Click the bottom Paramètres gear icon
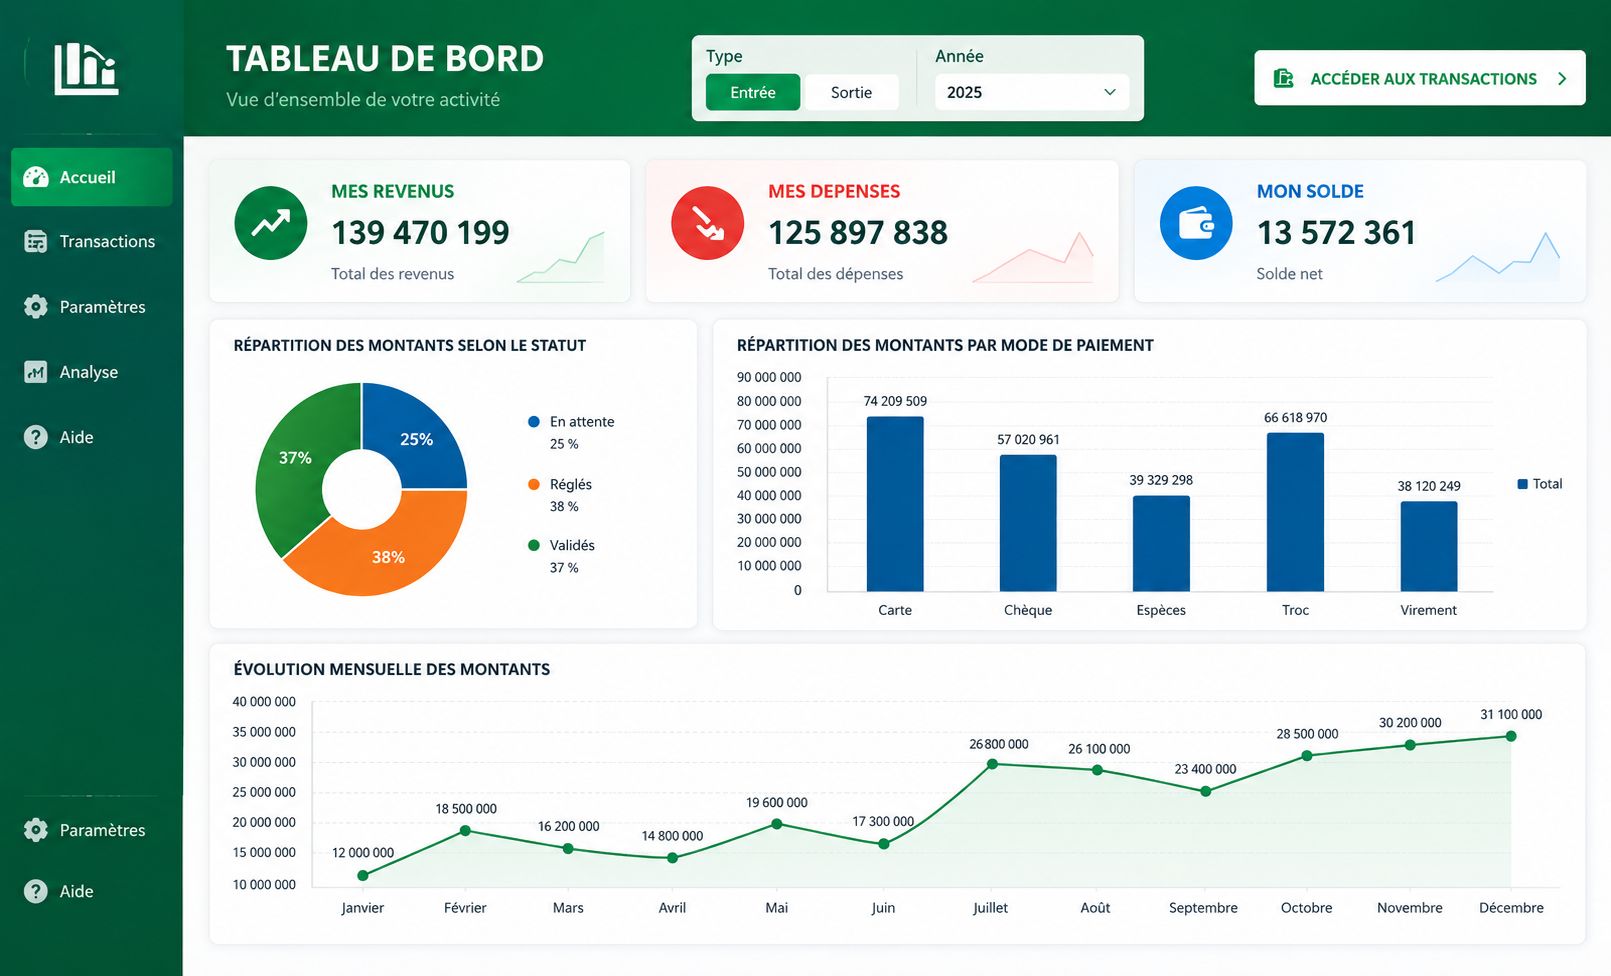Screen dimensions: 1611x976 [36, 830]
